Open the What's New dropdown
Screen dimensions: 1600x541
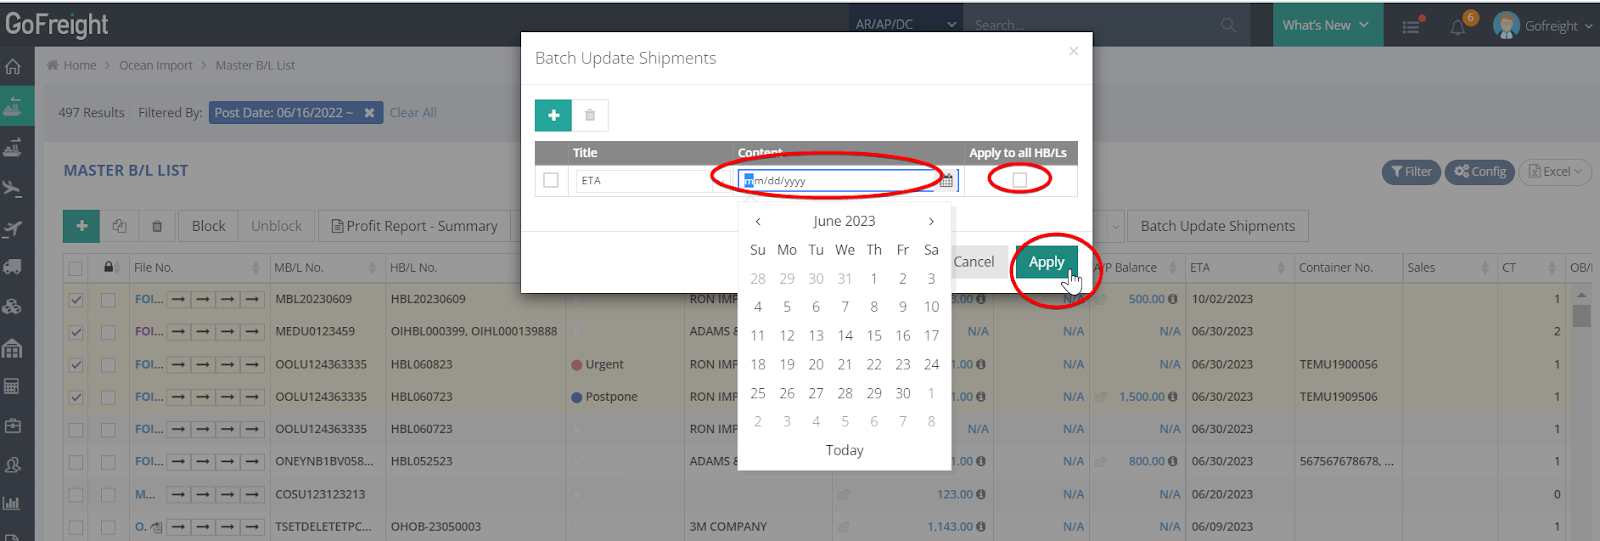(1325, 25)
